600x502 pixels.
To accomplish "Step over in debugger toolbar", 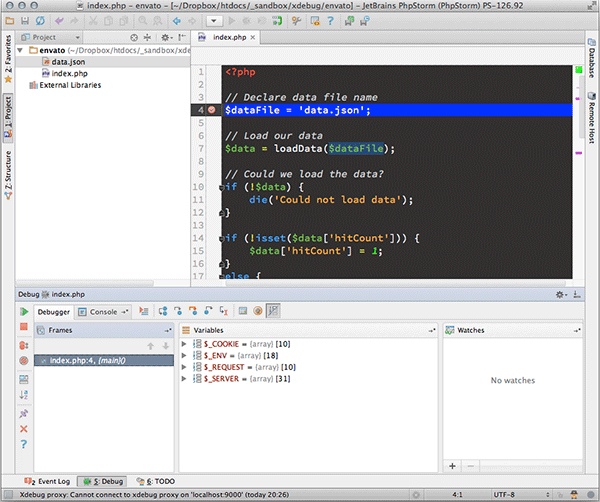I will 163,311.
